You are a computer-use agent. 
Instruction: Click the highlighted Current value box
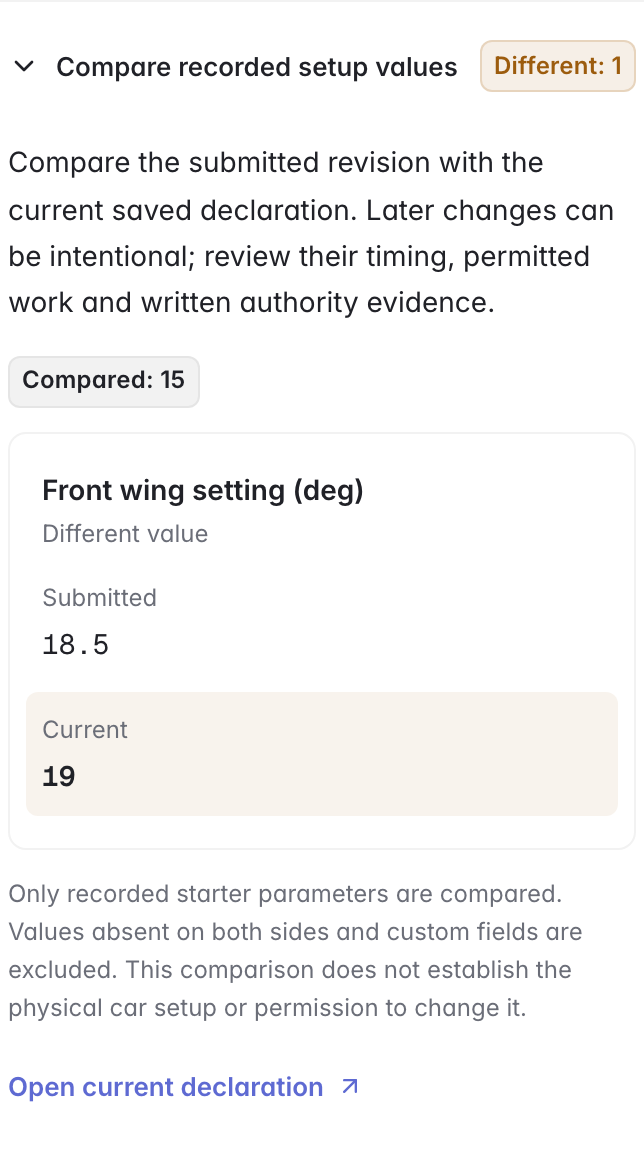(322, 753)
